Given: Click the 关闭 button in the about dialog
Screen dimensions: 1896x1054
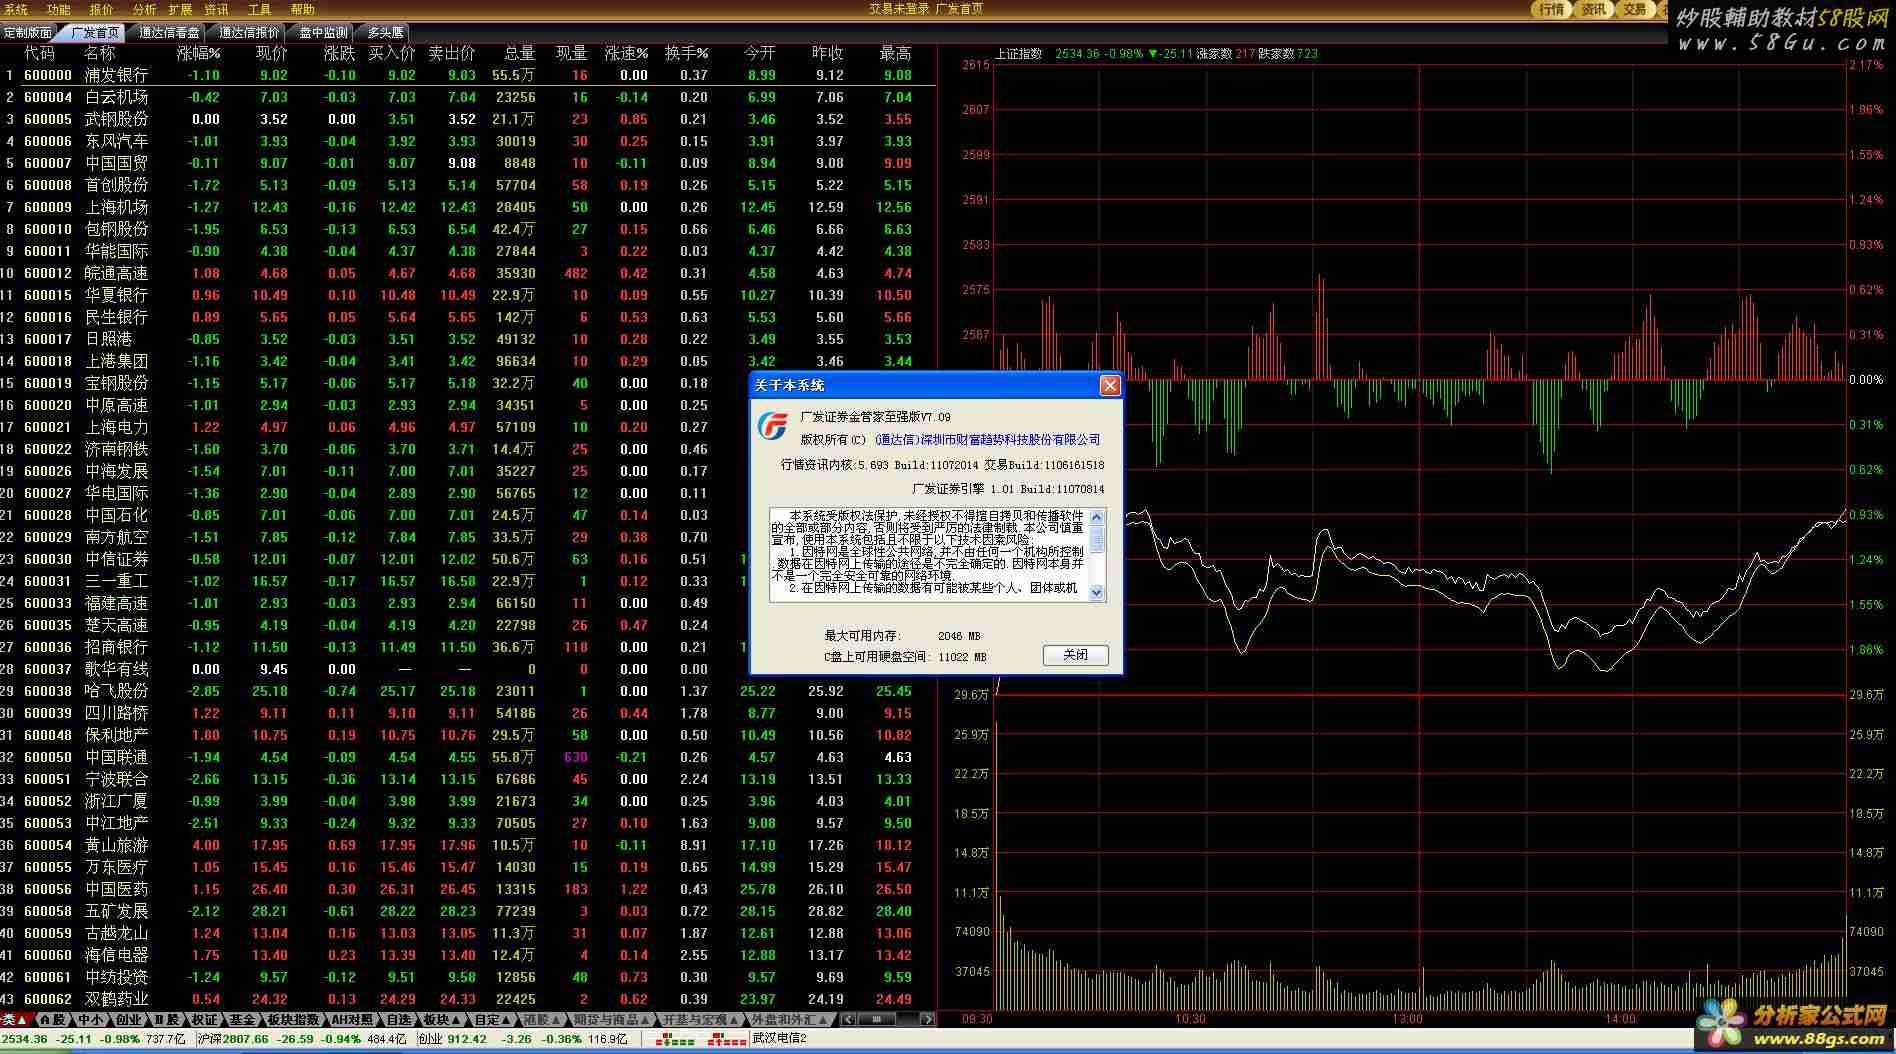Looking at the screenshot, I should tap(1075, 655).
